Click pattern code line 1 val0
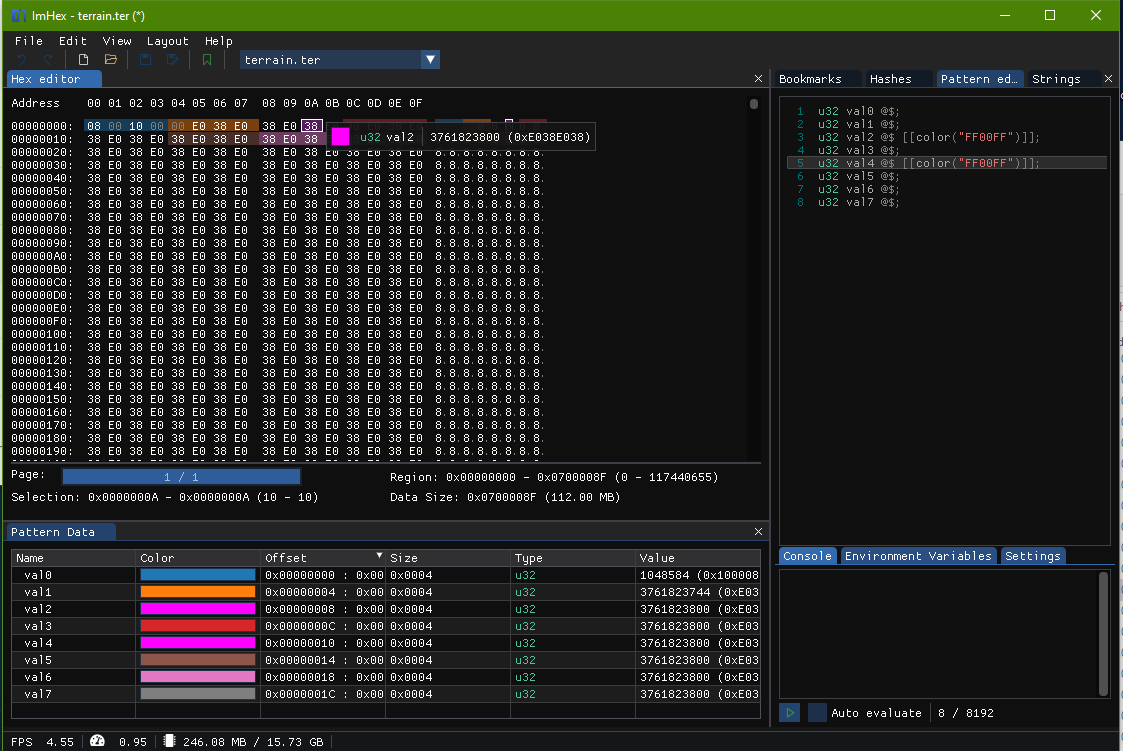The image size is (1123, 751). [858, 111]
